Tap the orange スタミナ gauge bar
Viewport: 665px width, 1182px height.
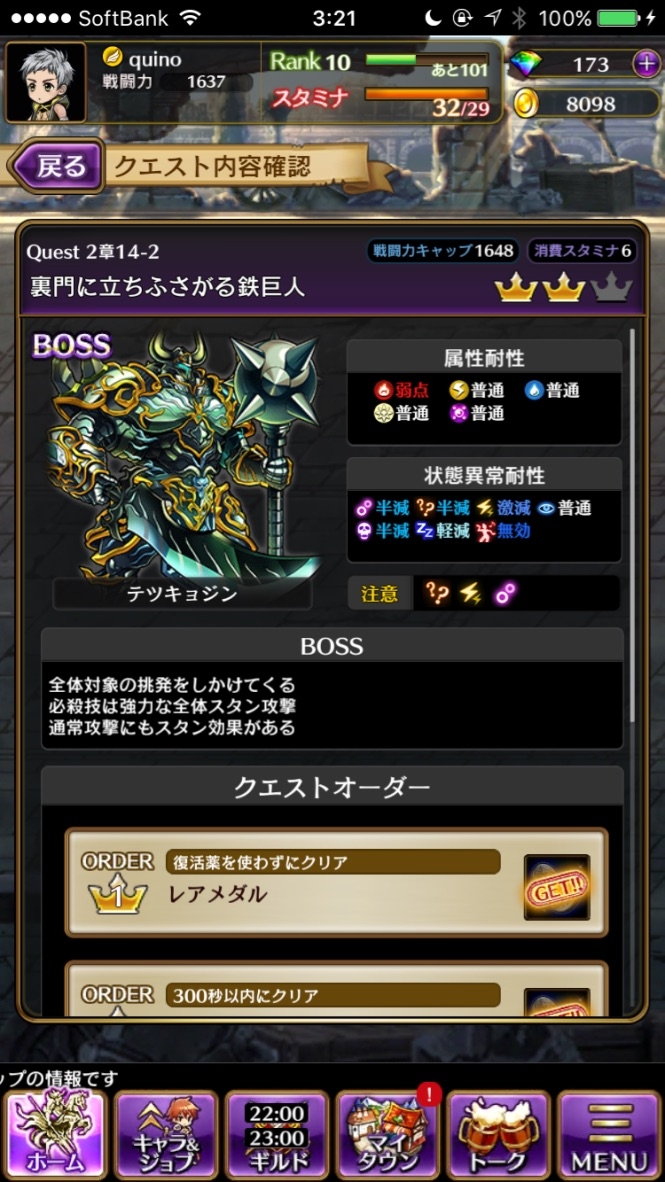tap(426, 94)
